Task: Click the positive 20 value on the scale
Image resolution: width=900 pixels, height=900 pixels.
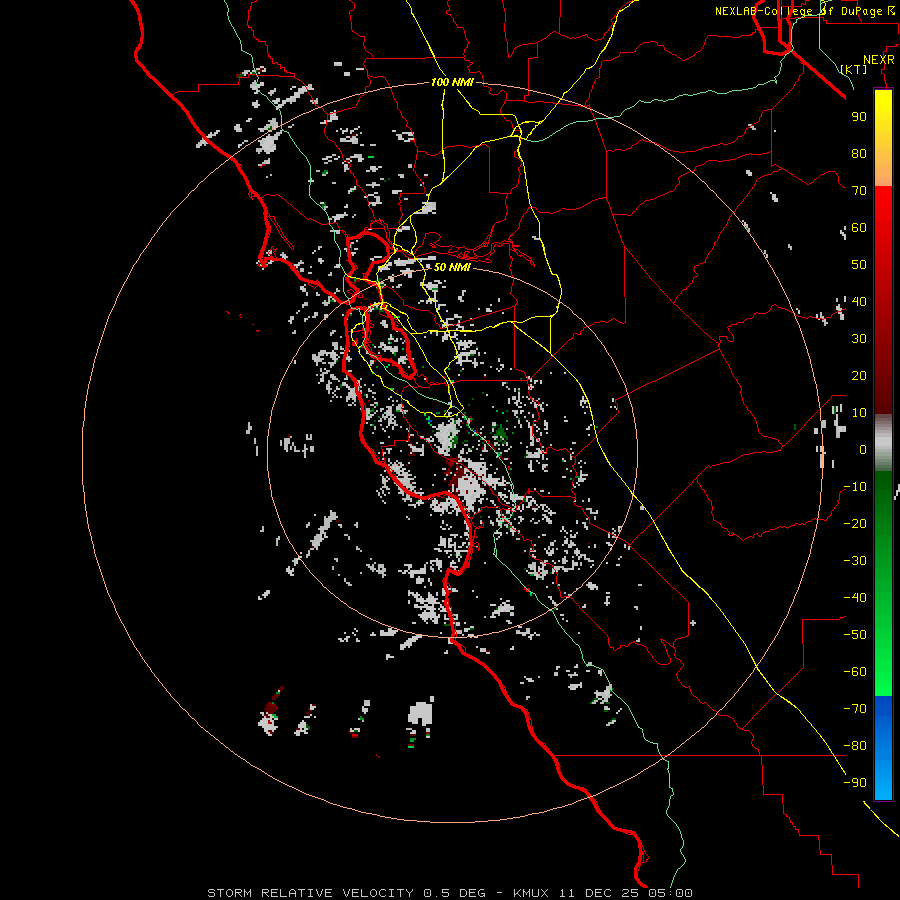Action: (859, 375)
